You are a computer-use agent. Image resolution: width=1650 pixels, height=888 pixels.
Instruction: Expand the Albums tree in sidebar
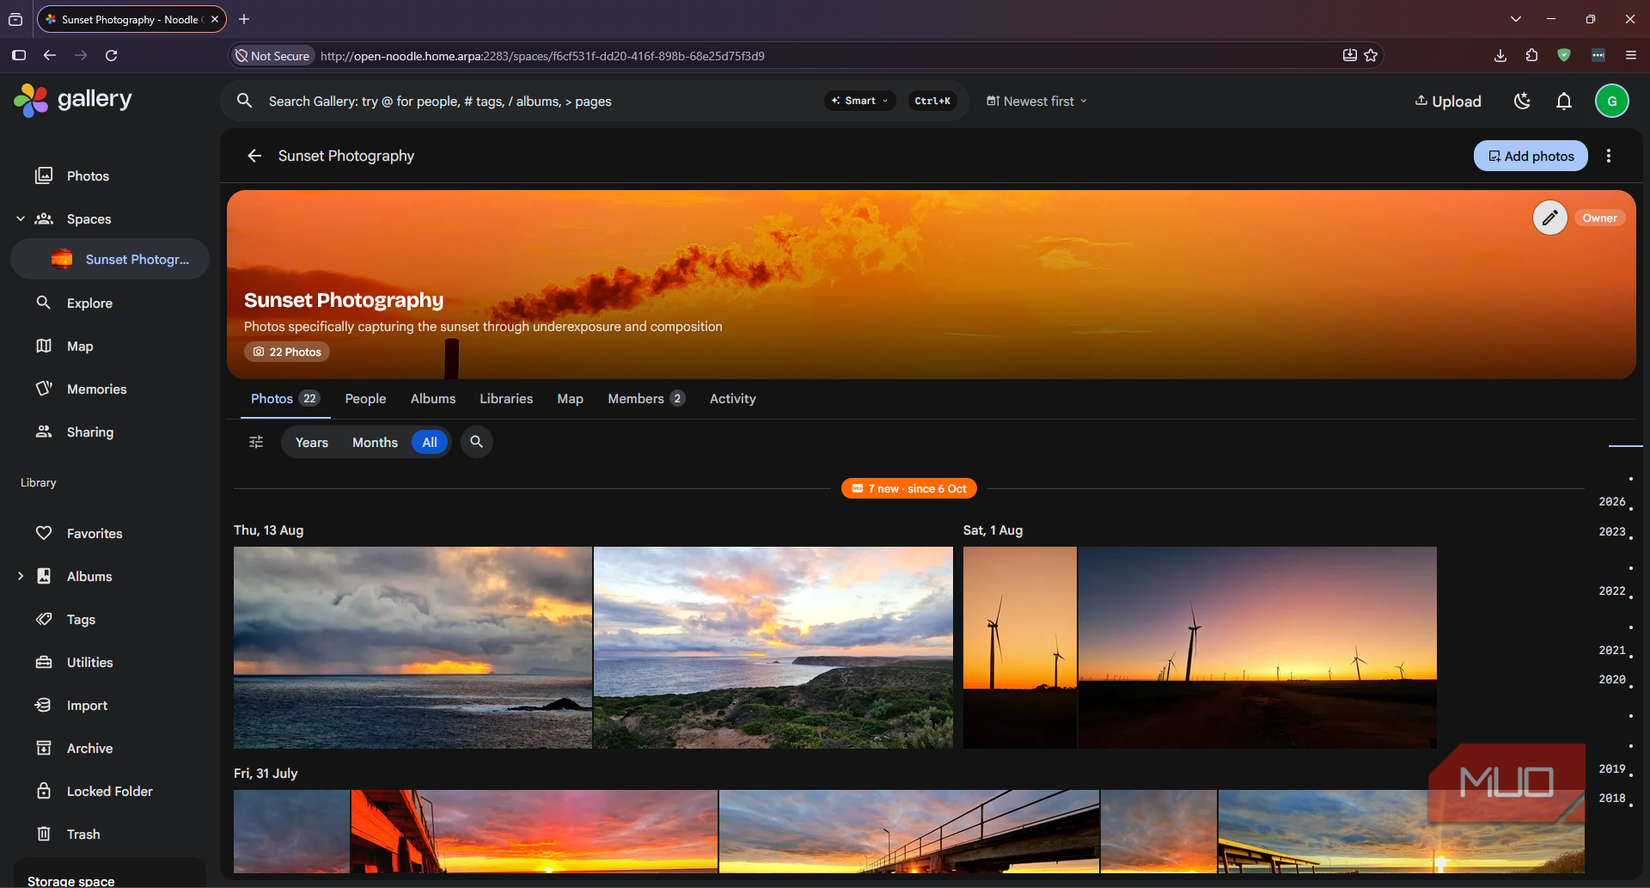(x=20, y=576)
